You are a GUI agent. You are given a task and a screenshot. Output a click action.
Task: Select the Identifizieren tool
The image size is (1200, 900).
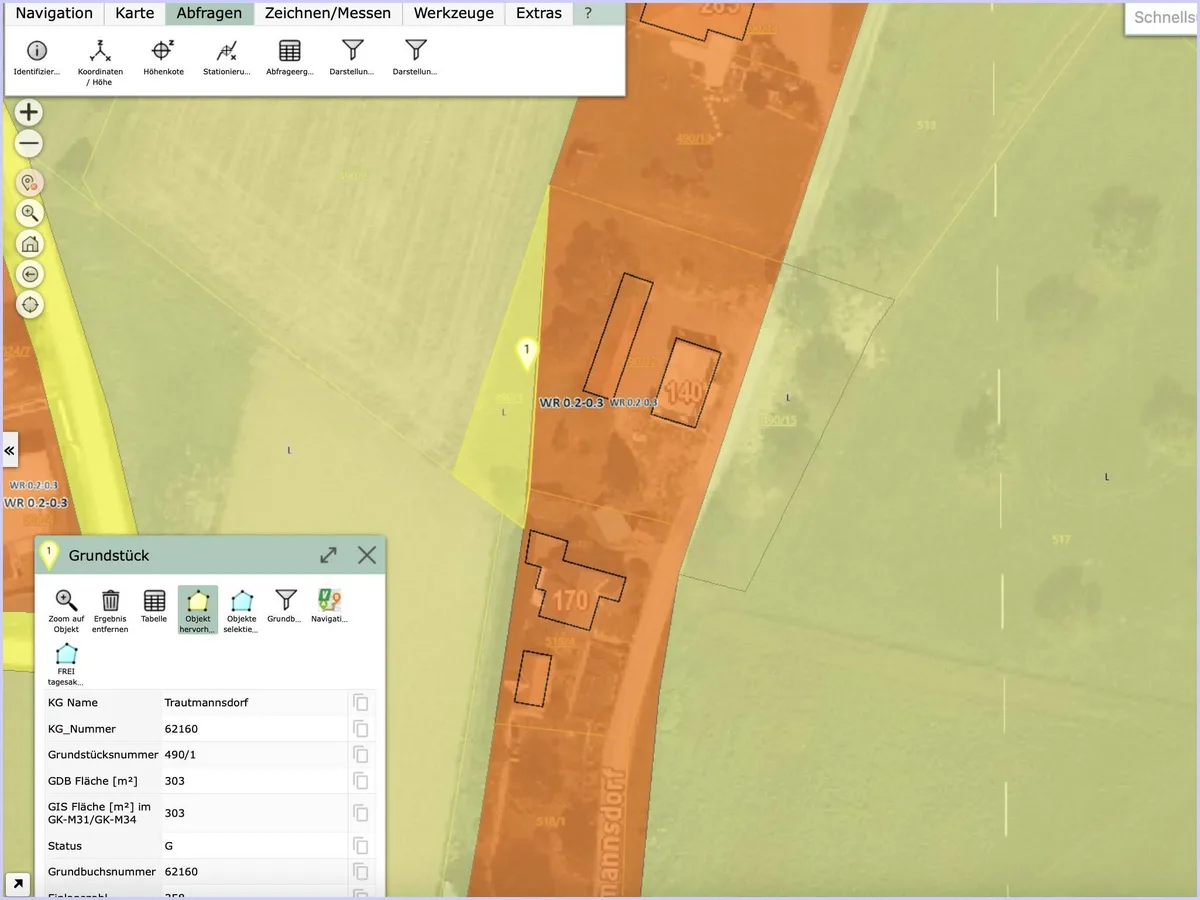[37, 58]
